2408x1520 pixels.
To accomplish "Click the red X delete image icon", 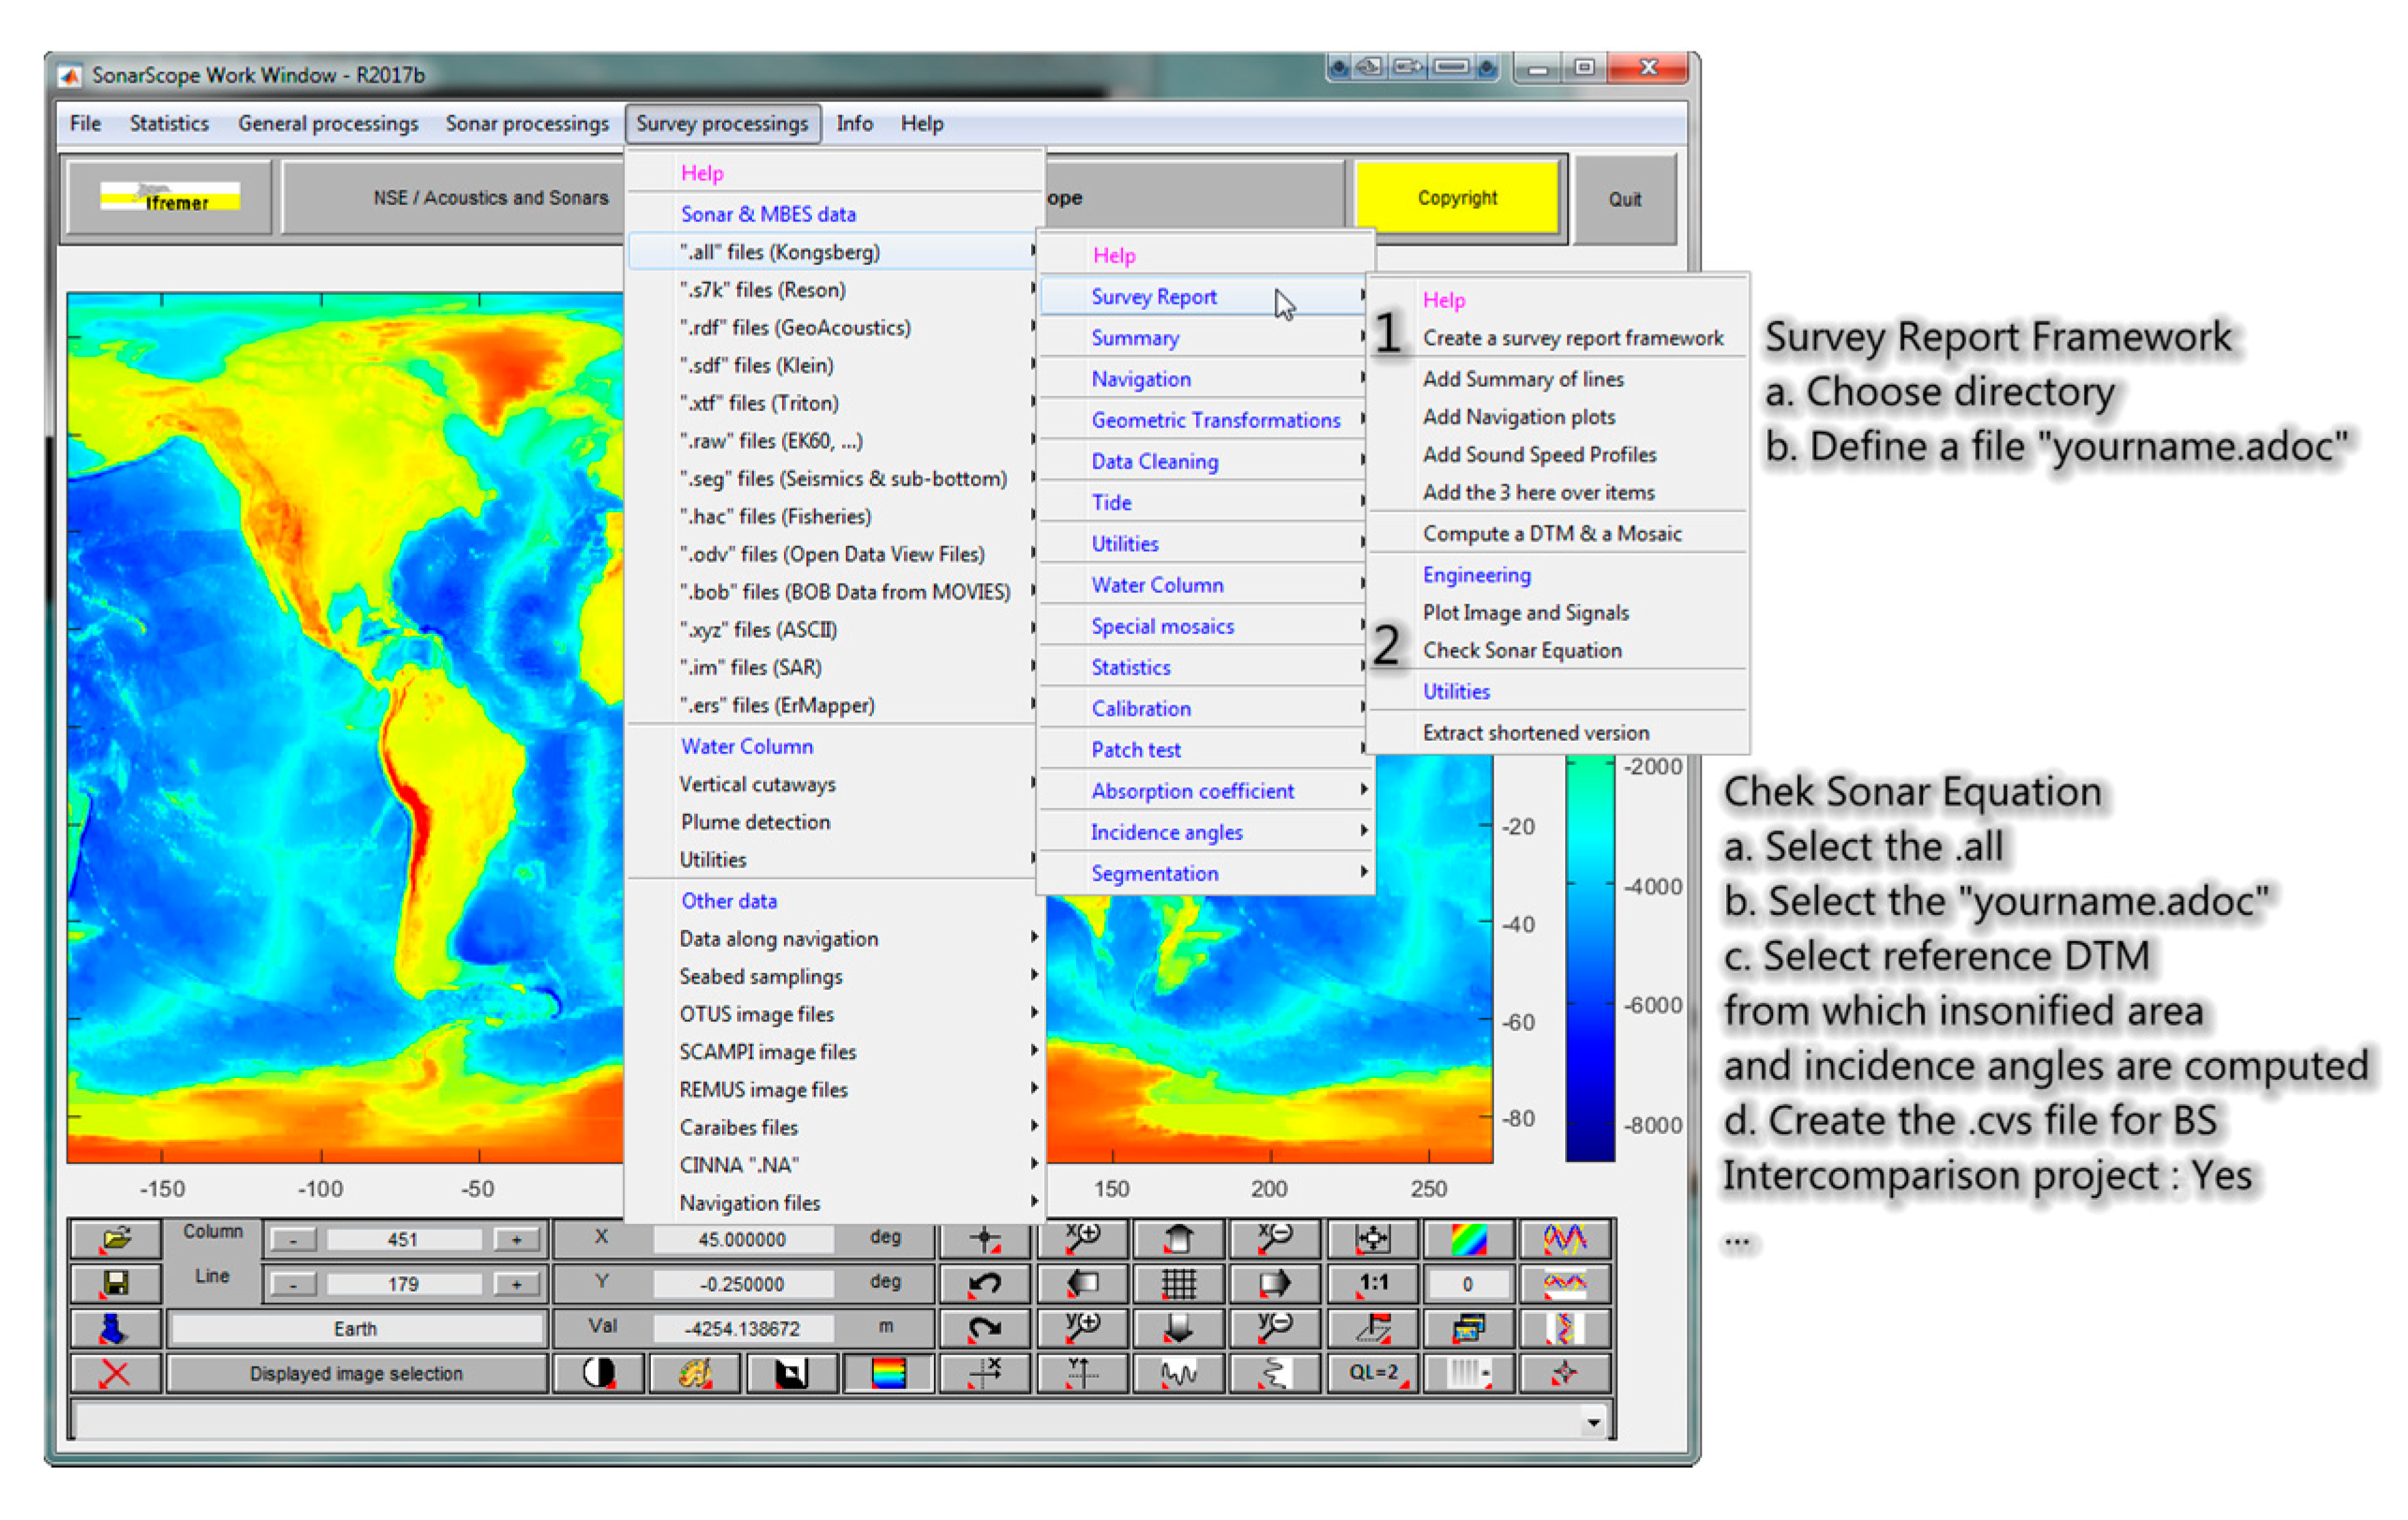I will point(115,1374).
